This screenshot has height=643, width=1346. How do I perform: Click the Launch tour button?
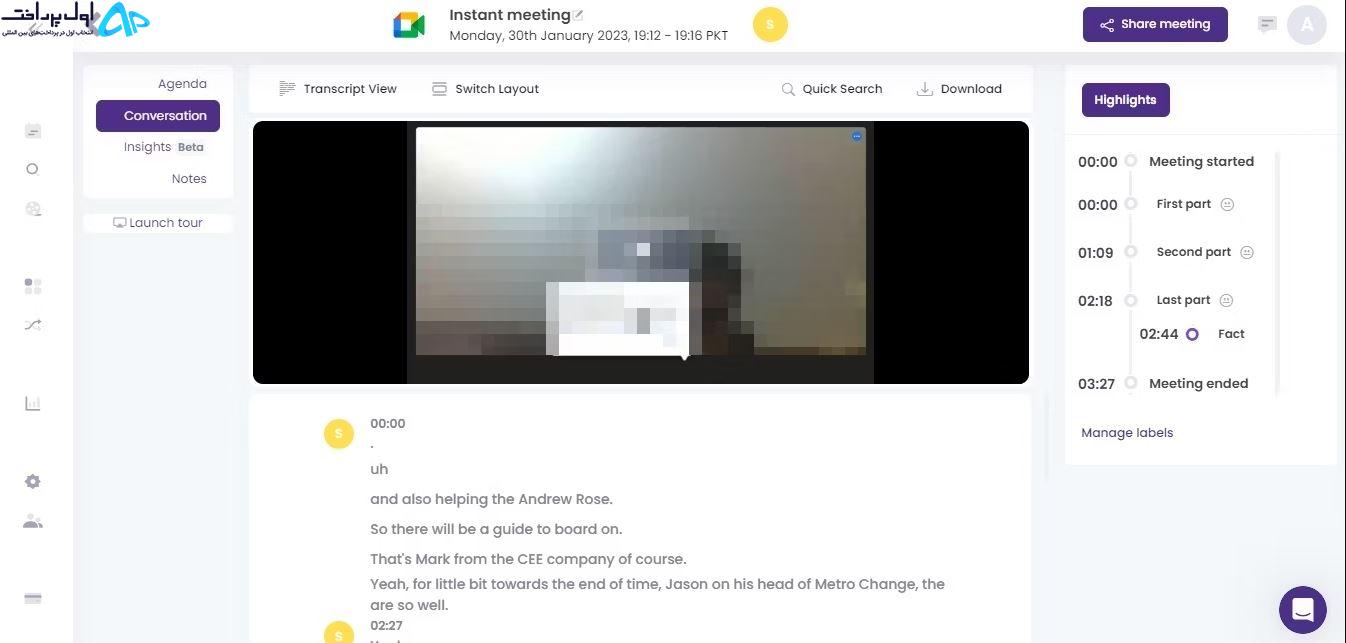(x=158, y=223)
